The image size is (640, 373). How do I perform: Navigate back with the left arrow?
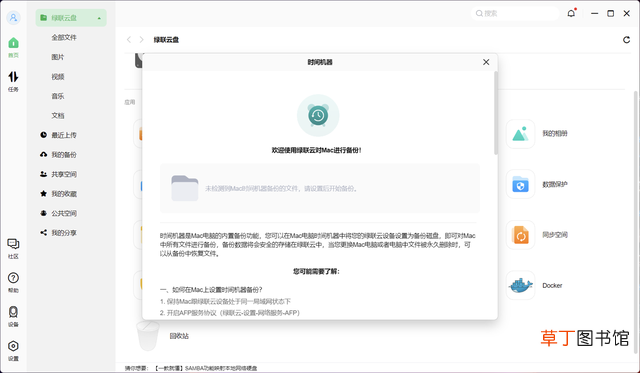pos(129,40)
